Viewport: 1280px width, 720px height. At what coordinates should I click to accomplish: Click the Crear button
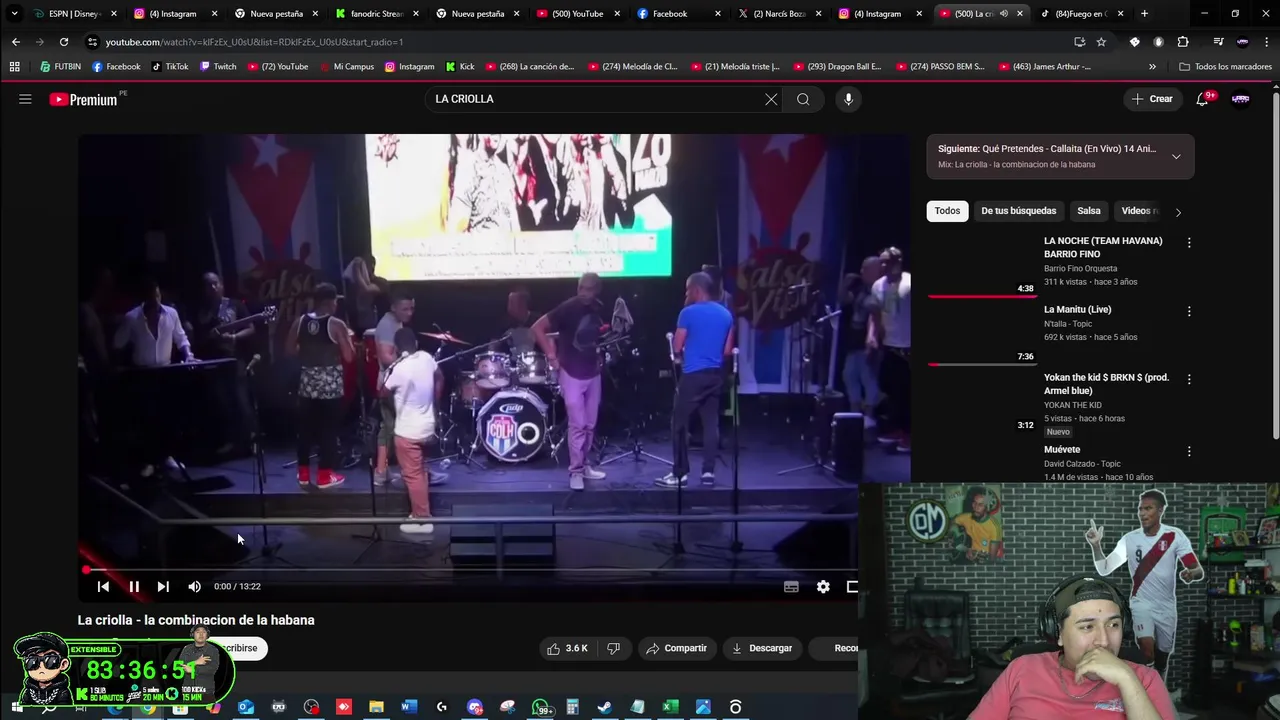(x=1152, y=99)
